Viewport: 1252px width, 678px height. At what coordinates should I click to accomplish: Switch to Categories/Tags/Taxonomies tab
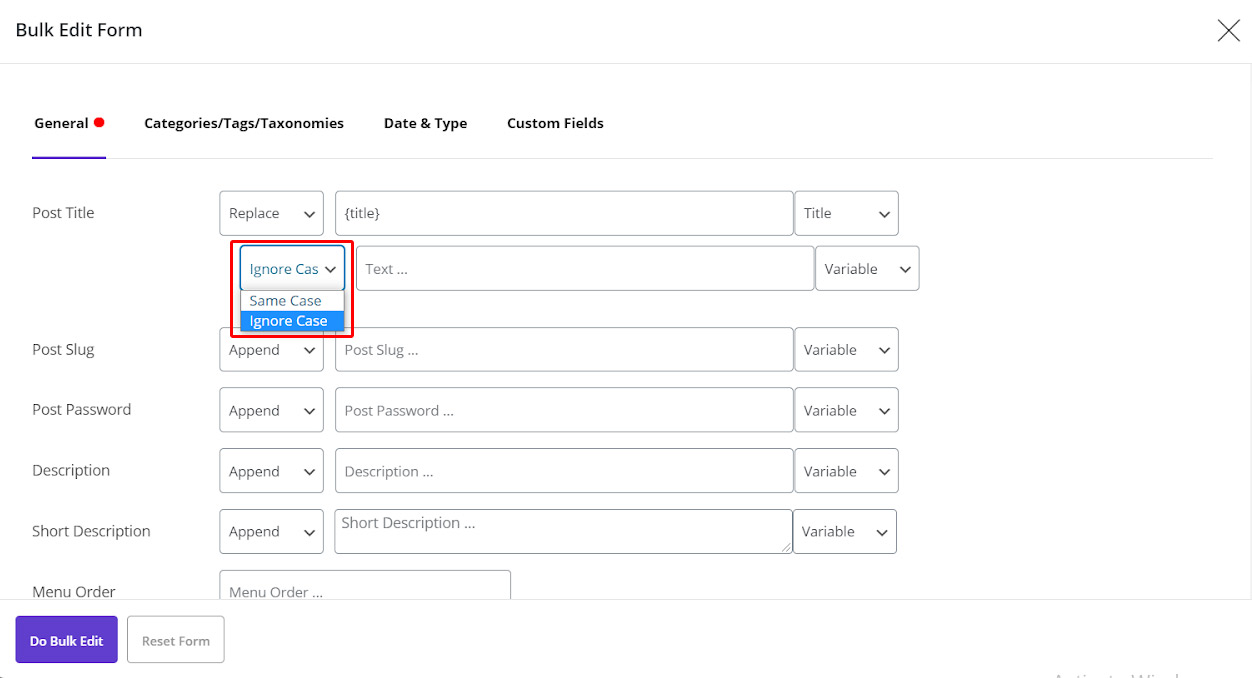point(244,123)
